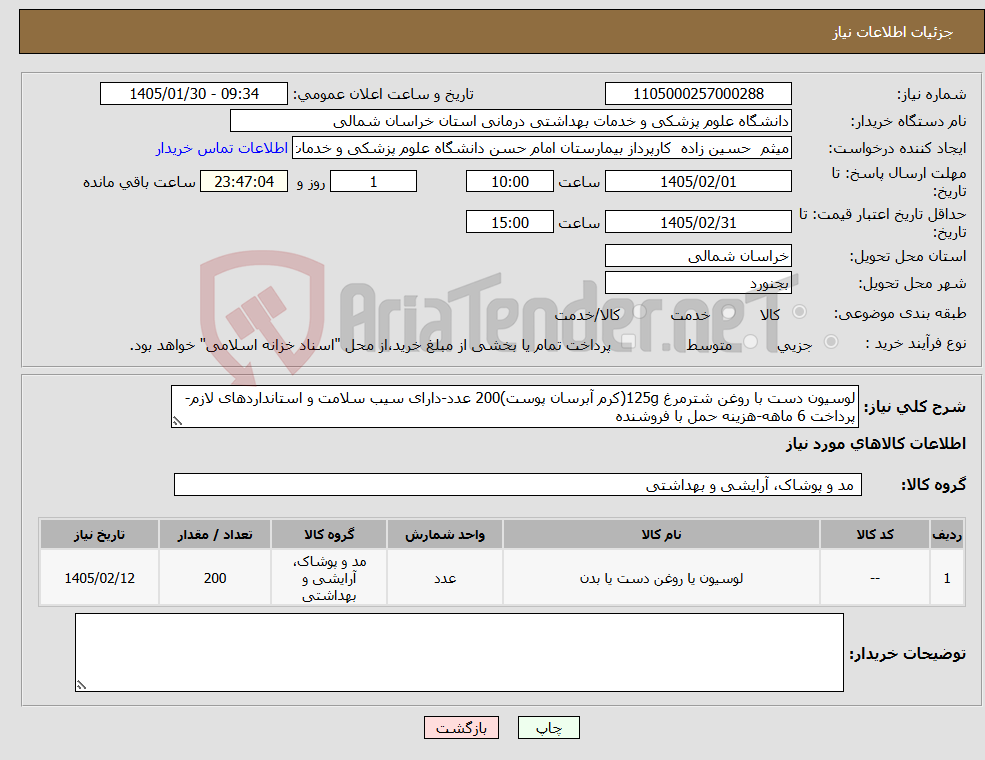Screen dimensions: 985x760
Task: Select the متوسط purchase type radio
Action: tap(751, 342)
